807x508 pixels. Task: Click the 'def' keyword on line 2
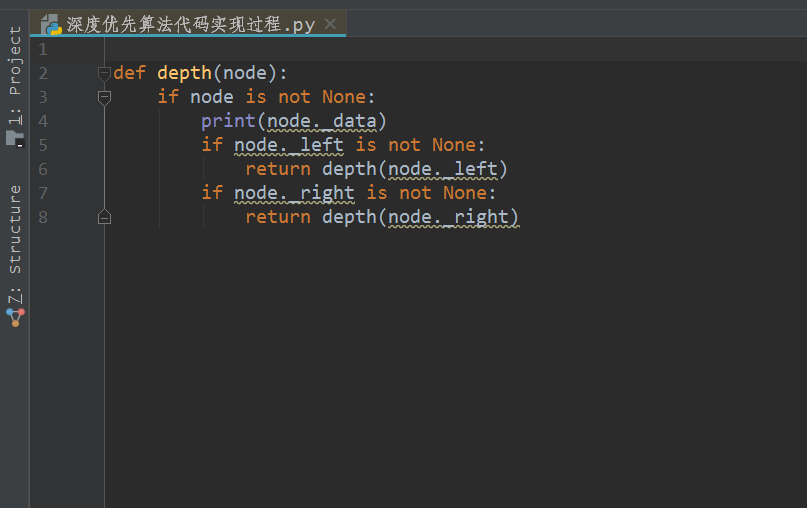point(130,73)
